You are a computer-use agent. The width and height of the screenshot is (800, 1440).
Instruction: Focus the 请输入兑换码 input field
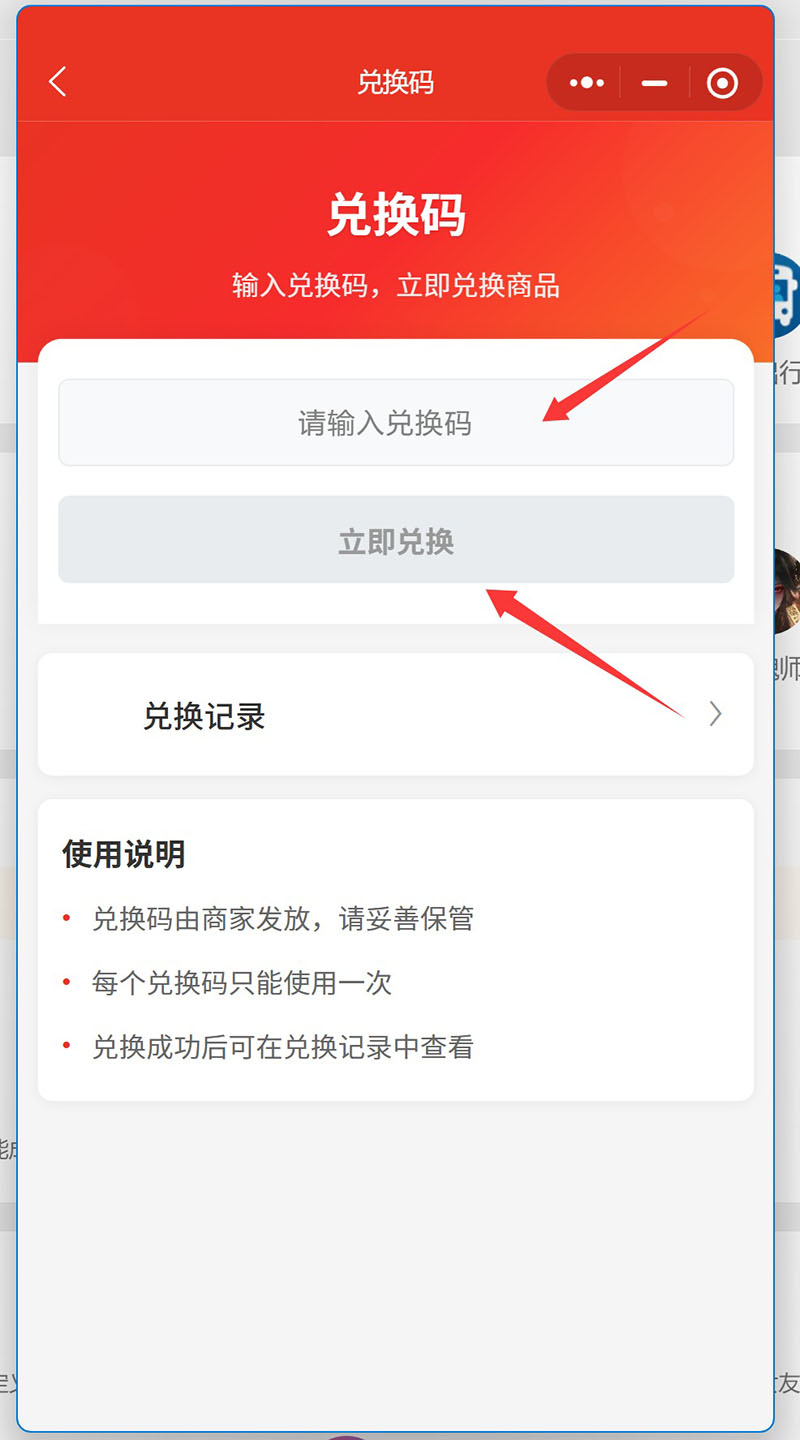pyautogui.click(x=396, y=423)
